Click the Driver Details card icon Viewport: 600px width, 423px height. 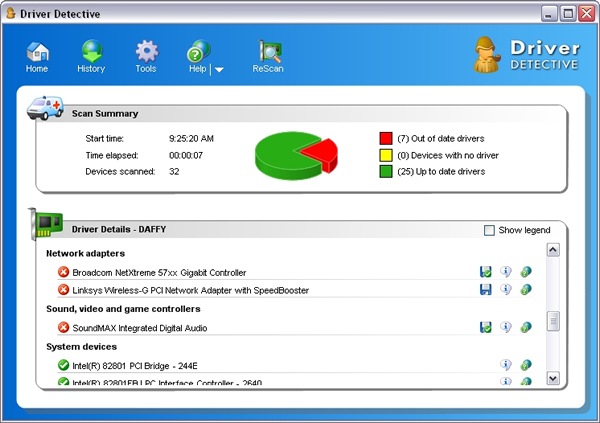46,224
